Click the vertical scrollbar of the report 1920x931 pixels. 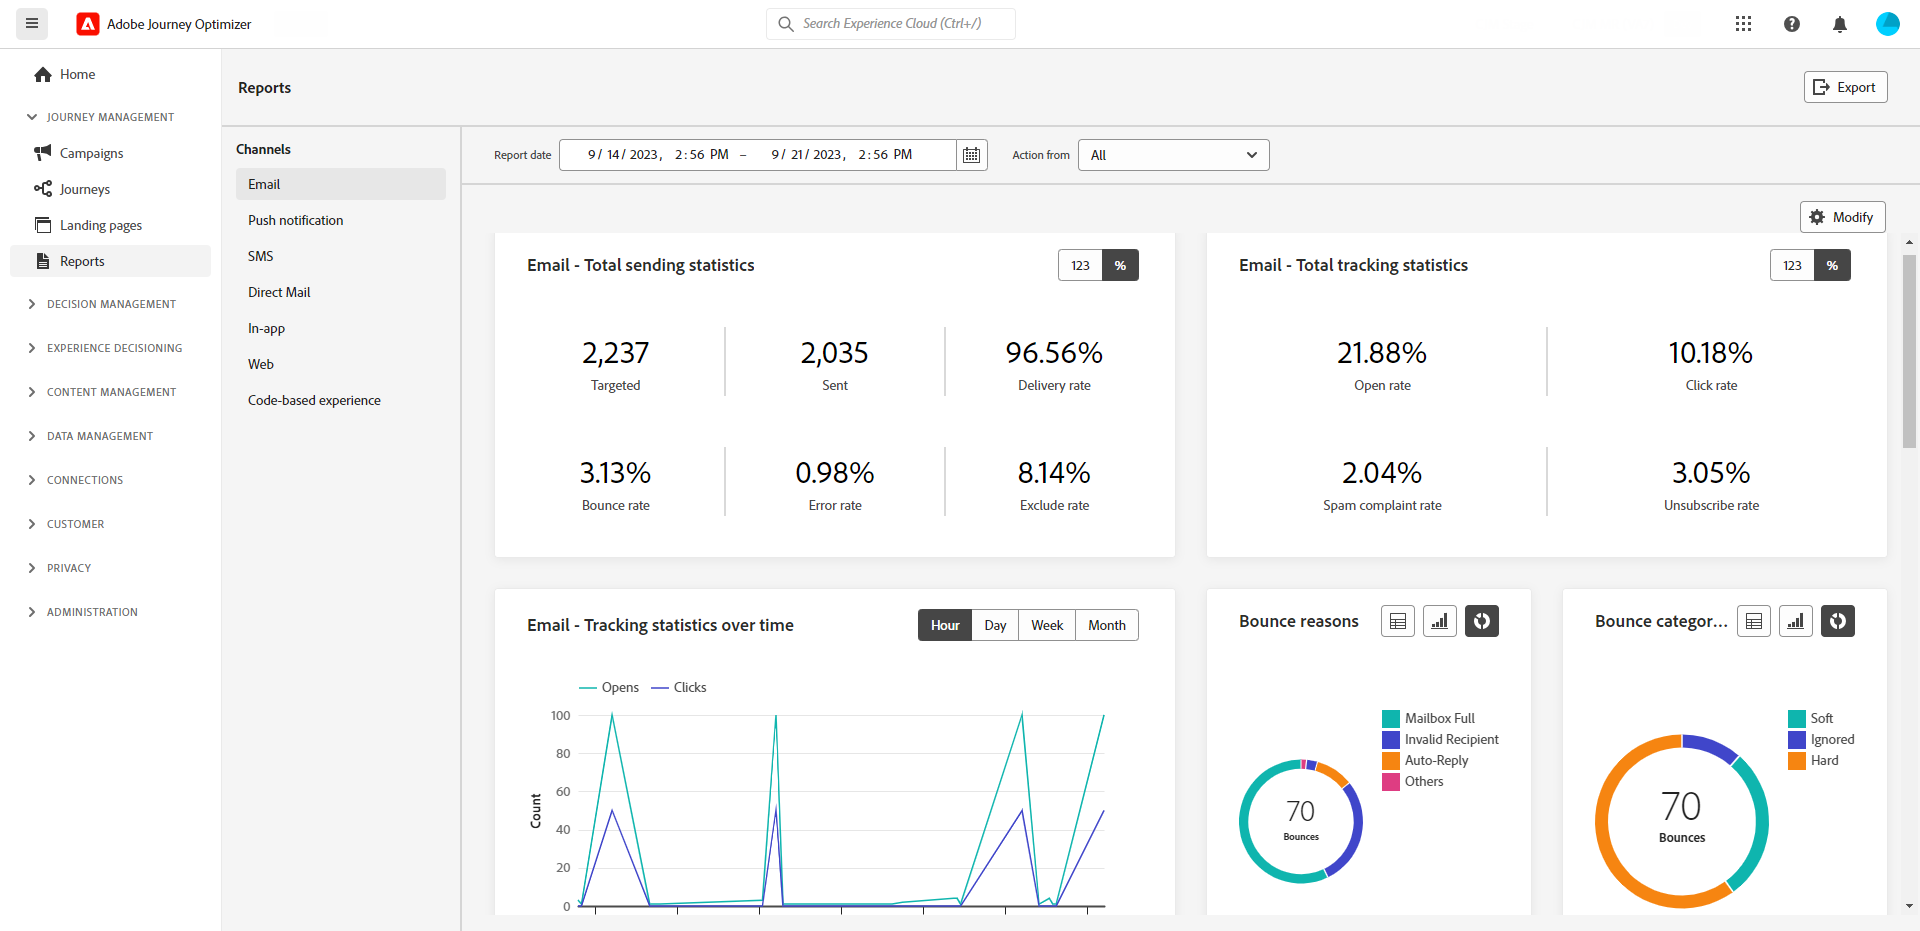pos(1909,350)
